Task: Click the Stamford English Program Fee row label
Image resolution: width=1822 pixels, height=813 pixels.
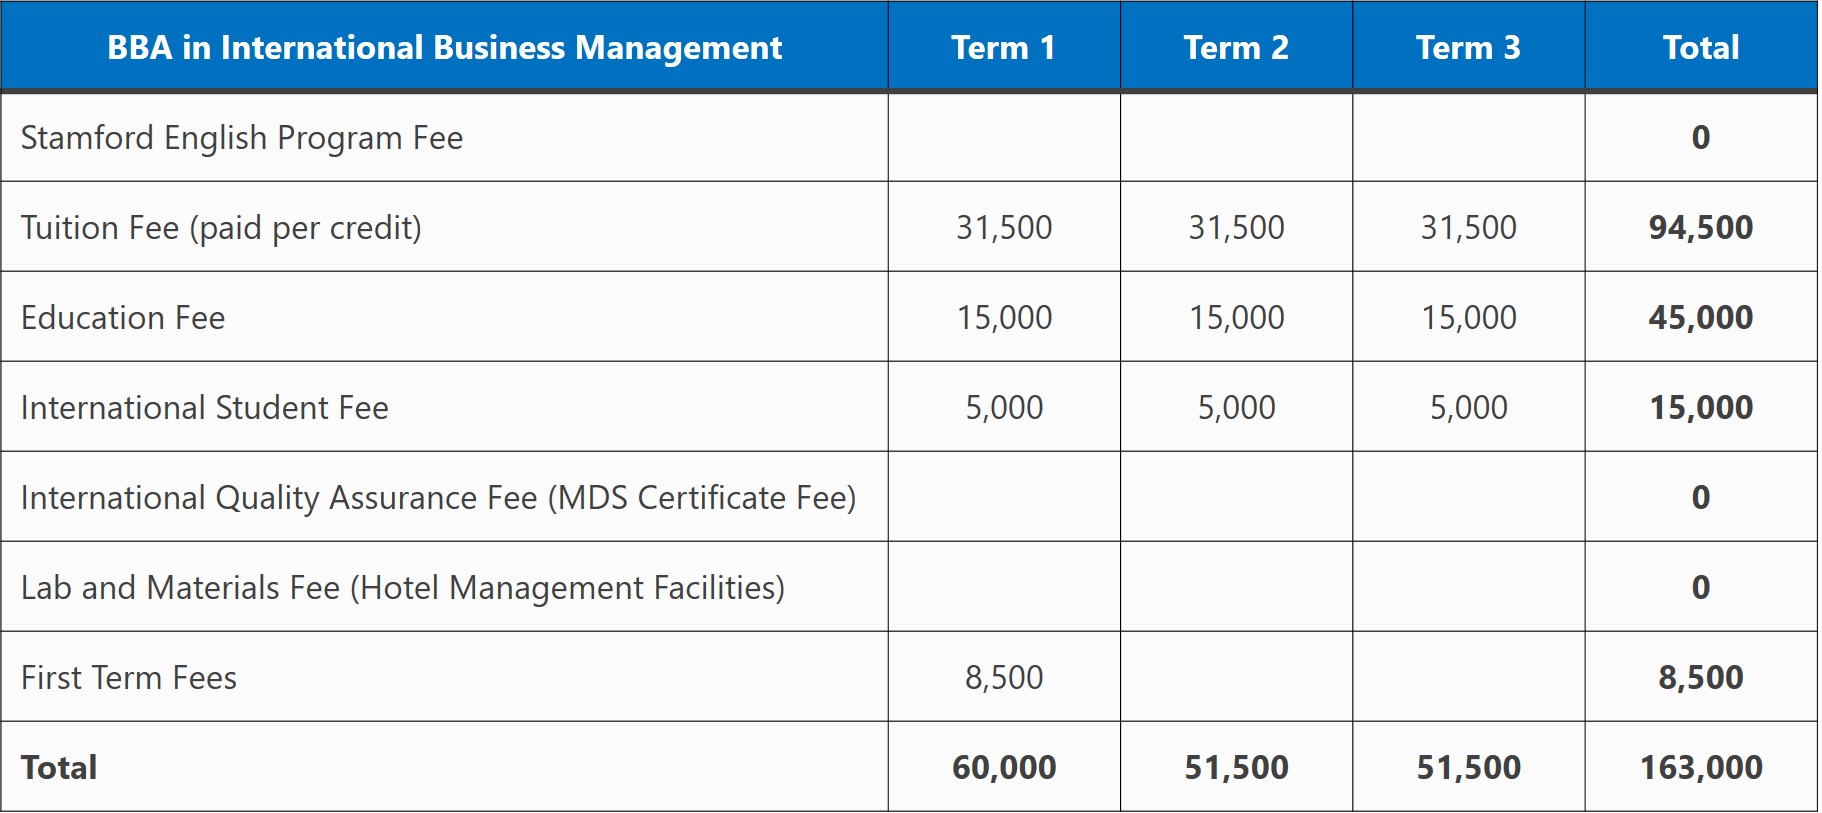Action: tap(242, 138)
